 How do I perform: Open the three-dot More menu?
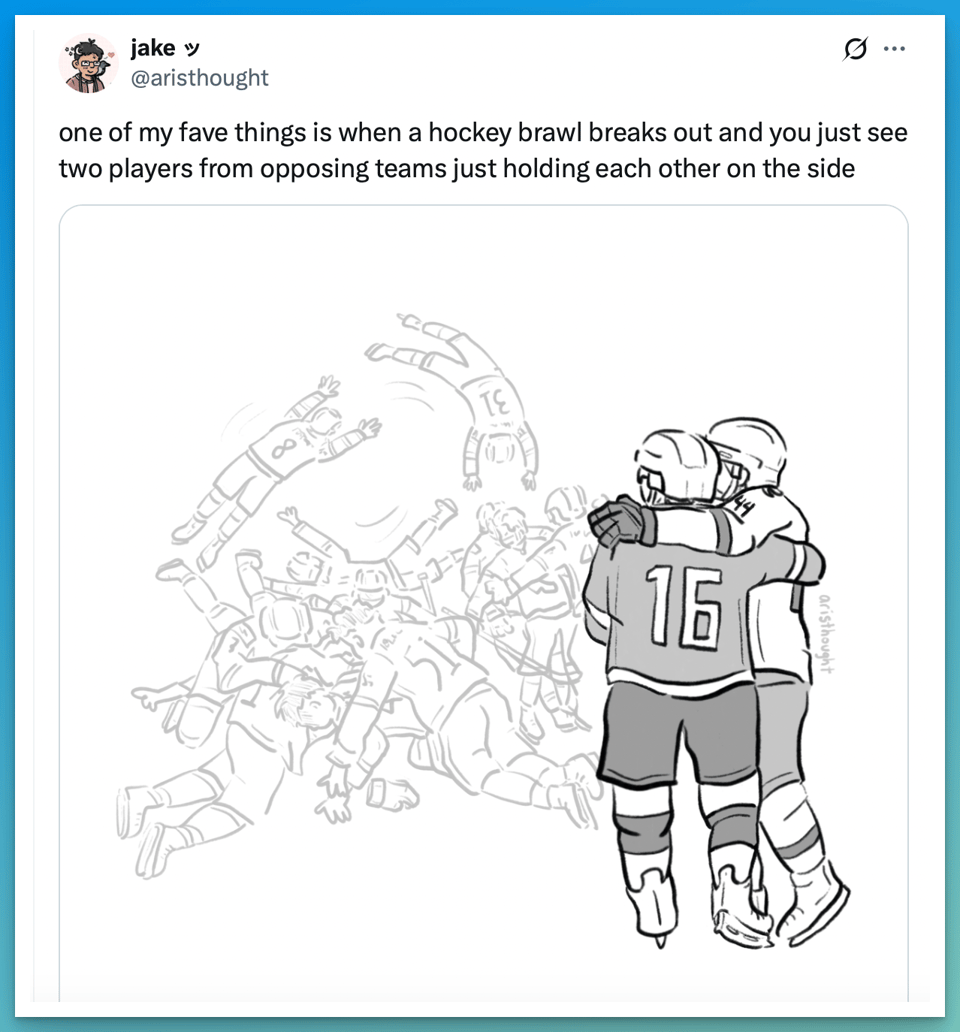(894, 49)
